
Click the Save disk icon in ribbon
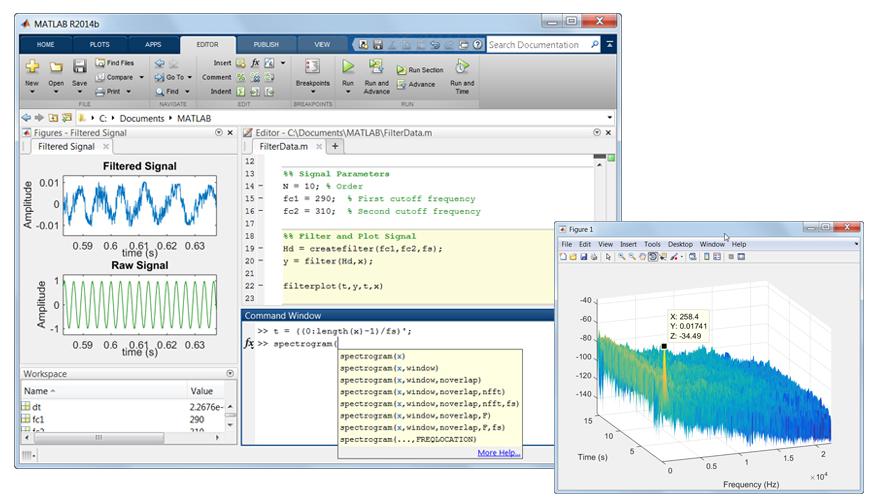80,66
